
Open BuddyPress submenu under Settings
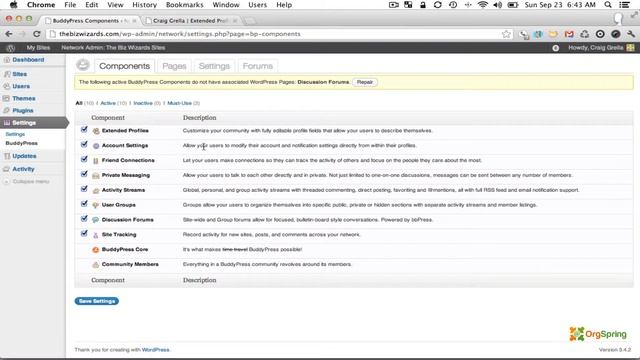(22, 143)
